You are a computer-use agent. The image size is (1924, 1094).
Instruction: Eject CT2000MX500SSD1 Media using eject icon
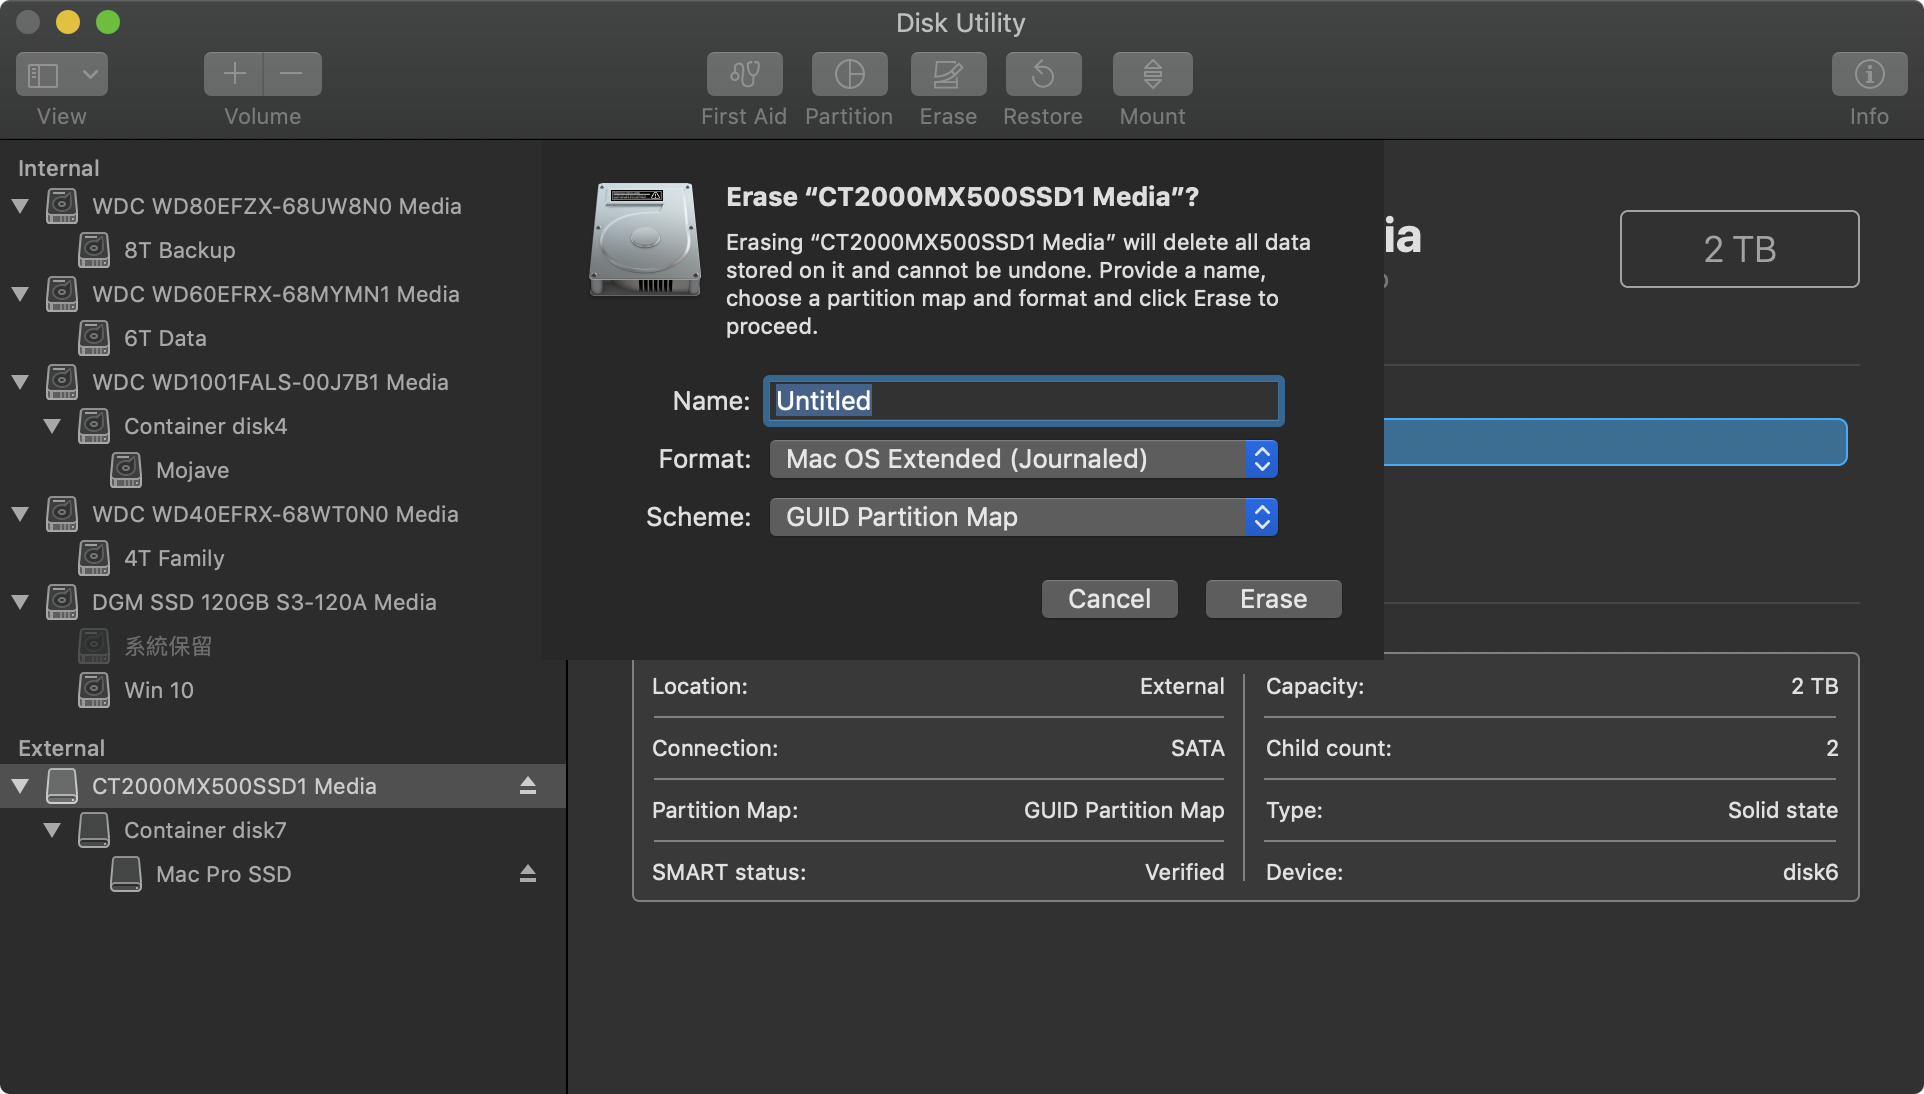(x=528, y=786)
